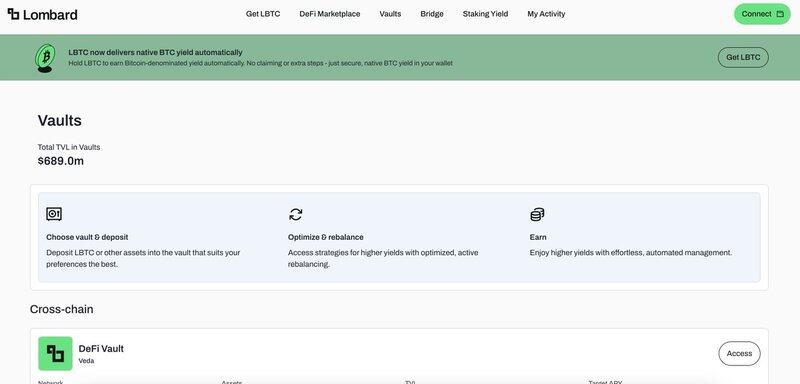Click the Cross-chain section heading
Image resolution: width=800 pixels, height=384 pixels.
[x=62, y=309]
